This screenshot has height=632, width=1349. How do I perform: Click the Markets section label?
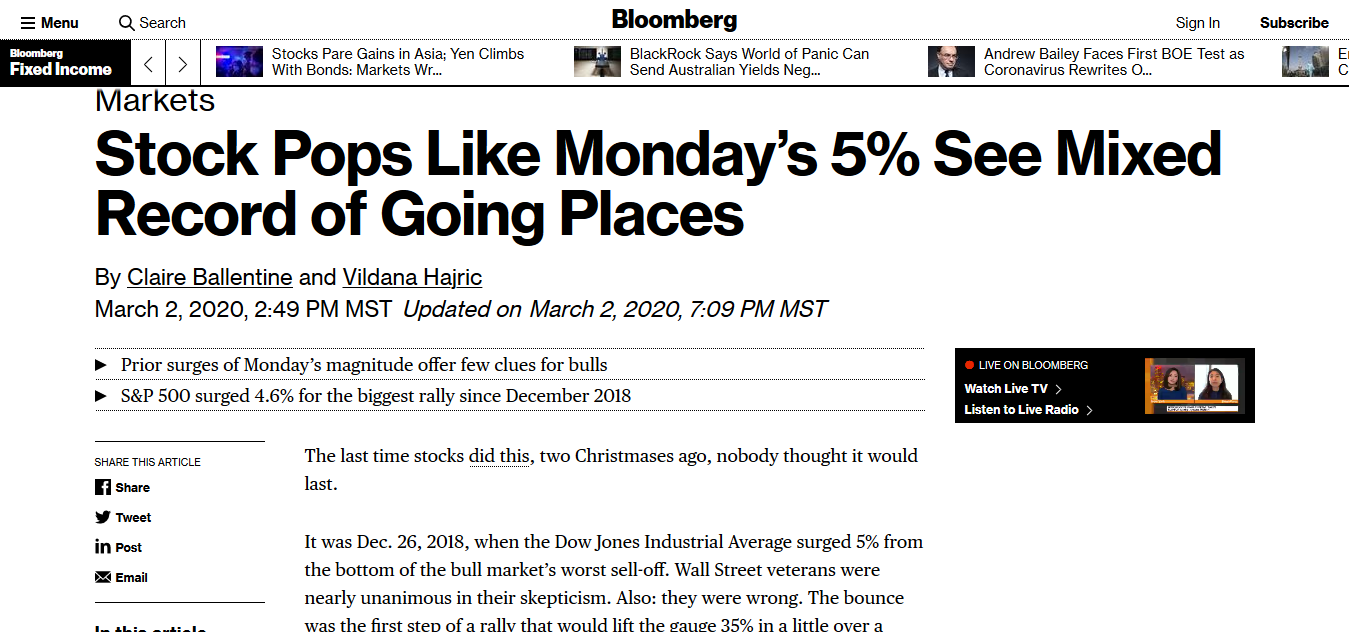[x=154, y=100]
